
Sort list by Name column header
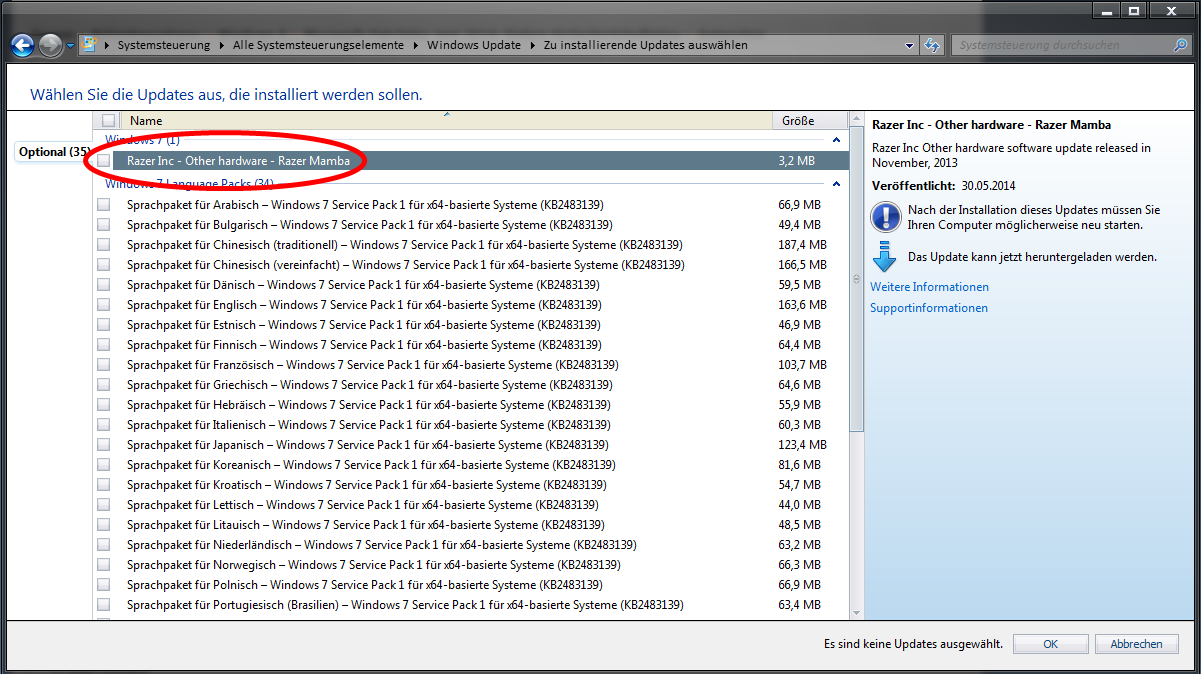click(446, 120)
